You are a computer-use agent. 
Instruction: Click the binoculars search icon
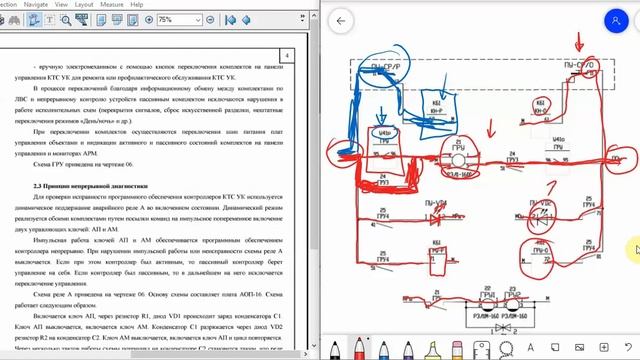(14, 20)
